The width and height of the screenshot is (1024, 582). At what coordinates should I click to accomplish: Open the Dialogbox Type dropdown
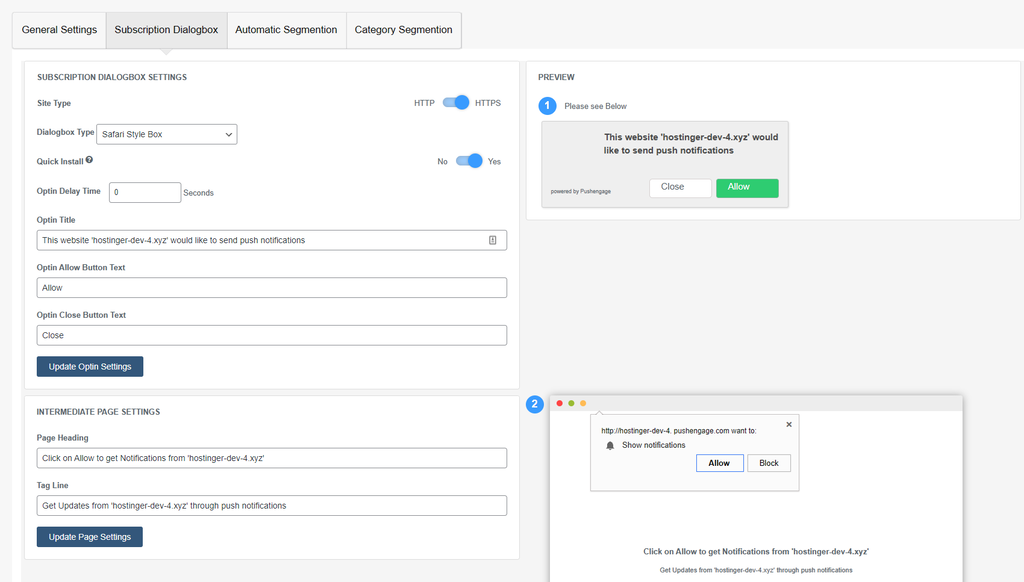(167, 134)
